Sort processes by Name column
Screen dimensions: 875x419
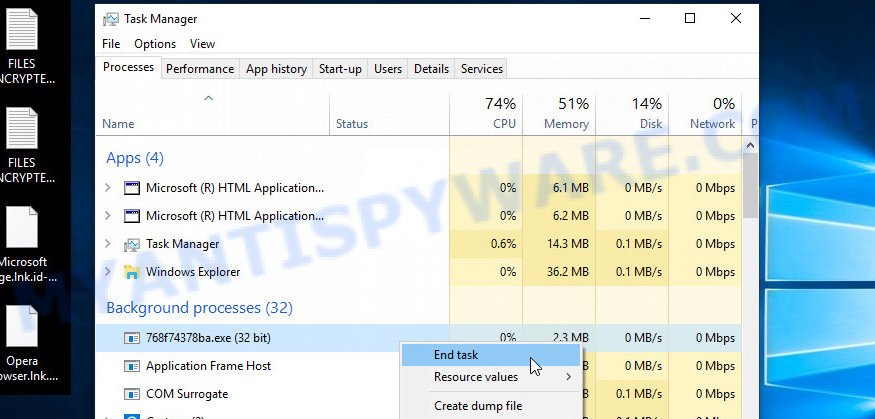click(x=213, y=115)
